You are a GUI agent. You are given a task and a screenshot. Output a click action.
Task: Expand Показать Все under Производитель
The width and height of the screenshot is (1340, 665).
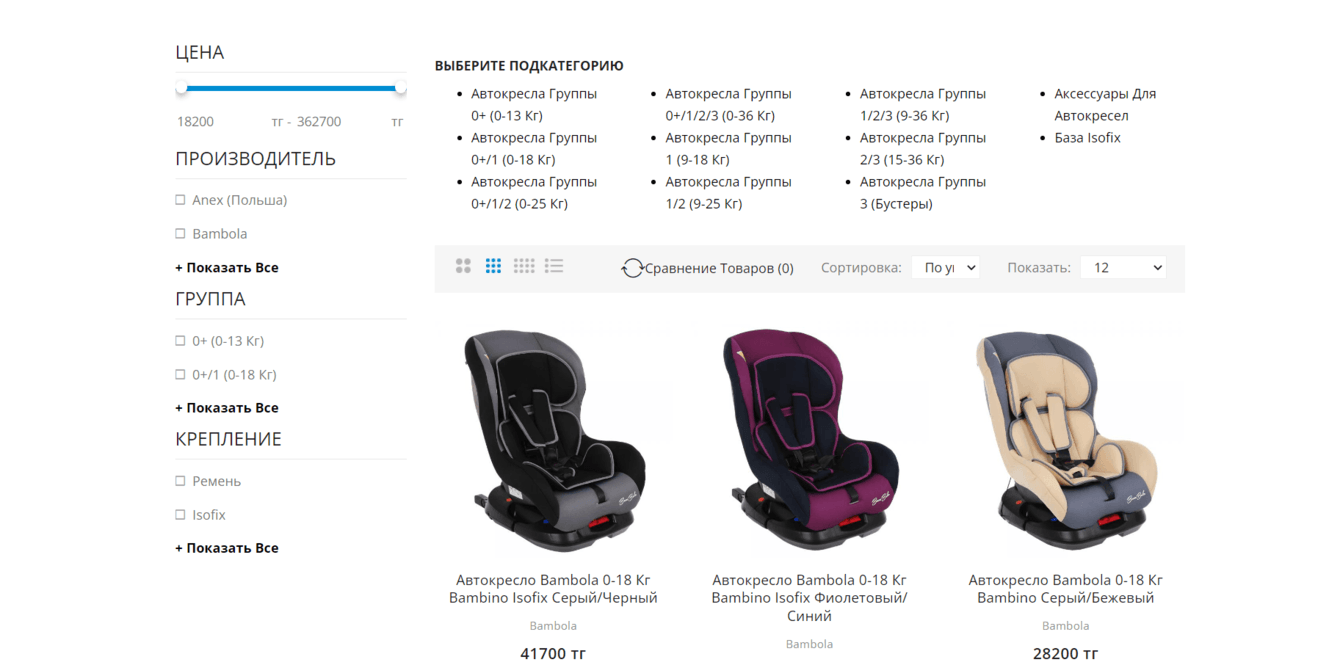[227, 267]
